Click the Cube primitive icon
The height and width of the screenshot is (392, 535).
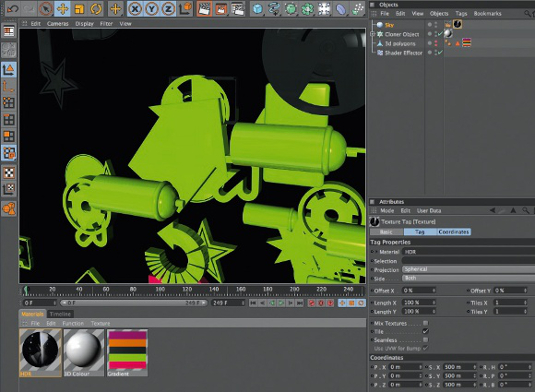tap(258, 9)
